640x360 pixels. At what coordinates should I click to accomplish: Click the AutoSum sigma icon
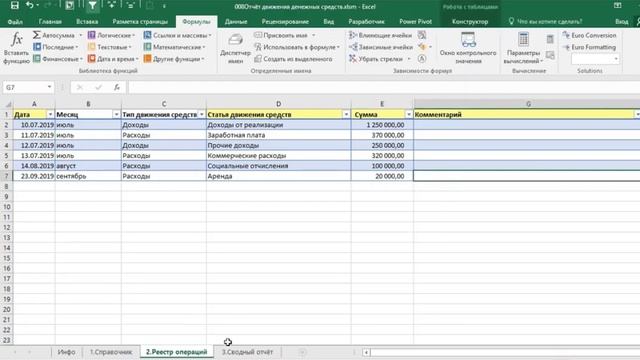pyautogui.click(x=37, y=35)
